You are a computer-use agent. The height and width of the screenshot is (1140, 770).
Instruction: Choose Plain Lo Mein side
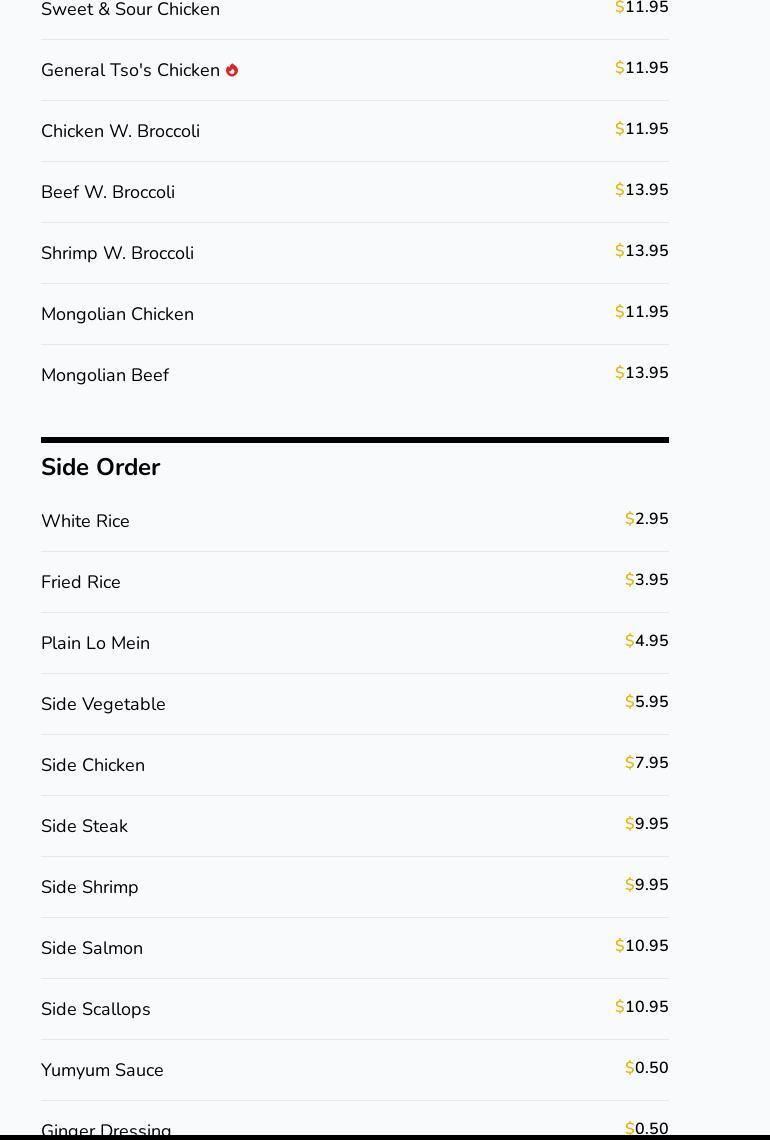[355, 643]
